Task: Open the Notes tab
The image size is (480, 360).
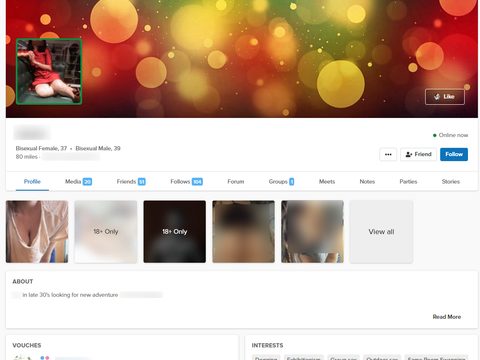Action: [x=367, y=182]
